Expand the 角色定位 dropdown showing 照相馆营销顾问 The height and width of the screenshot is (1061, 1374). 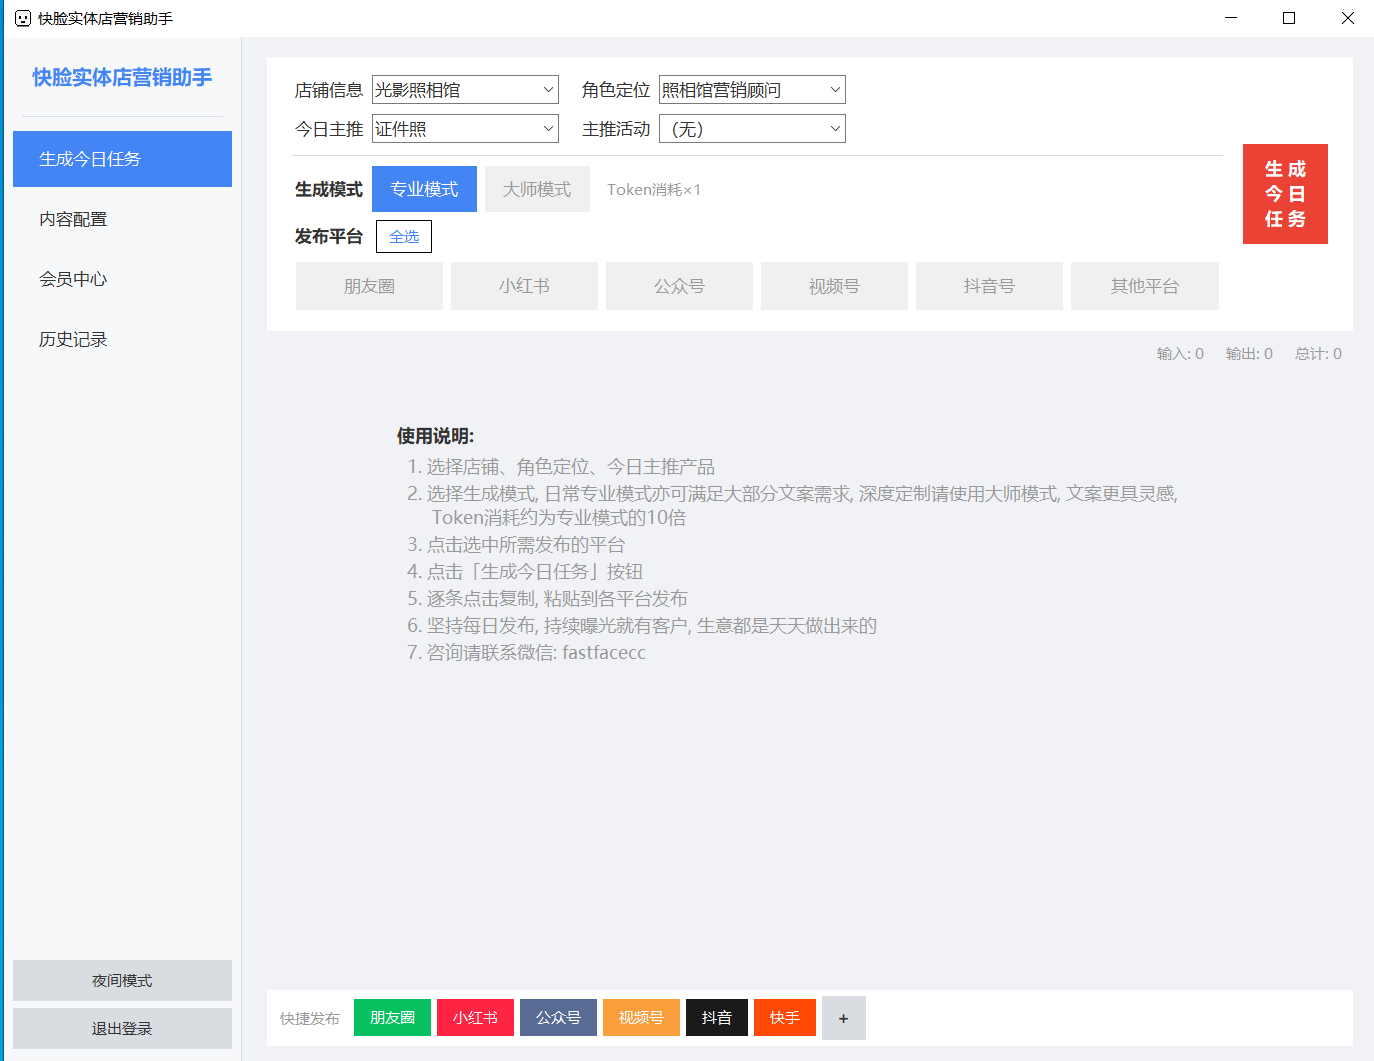click(752, 90)
